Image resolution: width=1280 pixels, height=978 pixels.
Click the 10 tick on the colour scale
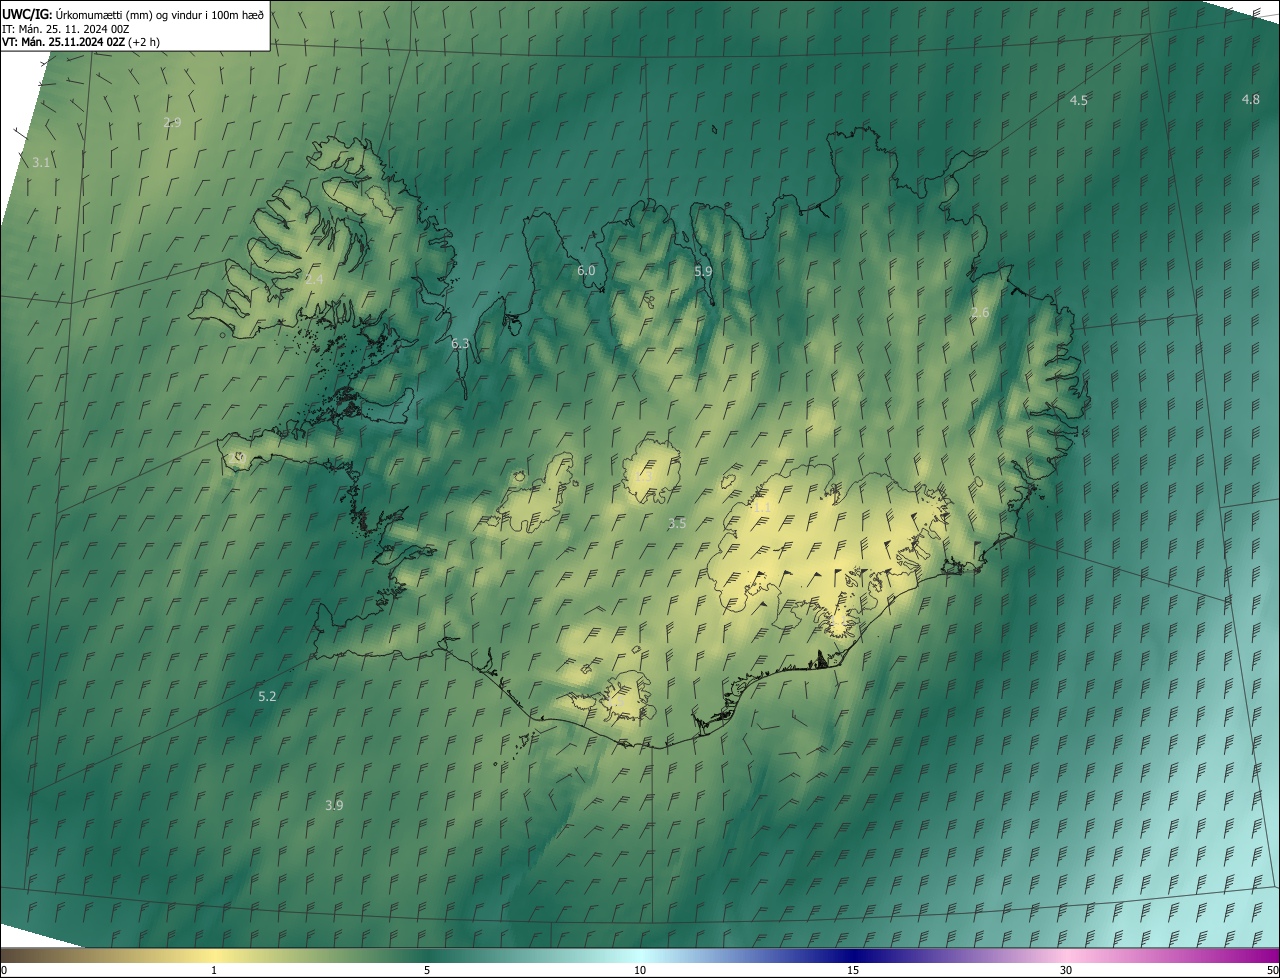(640, 971)
